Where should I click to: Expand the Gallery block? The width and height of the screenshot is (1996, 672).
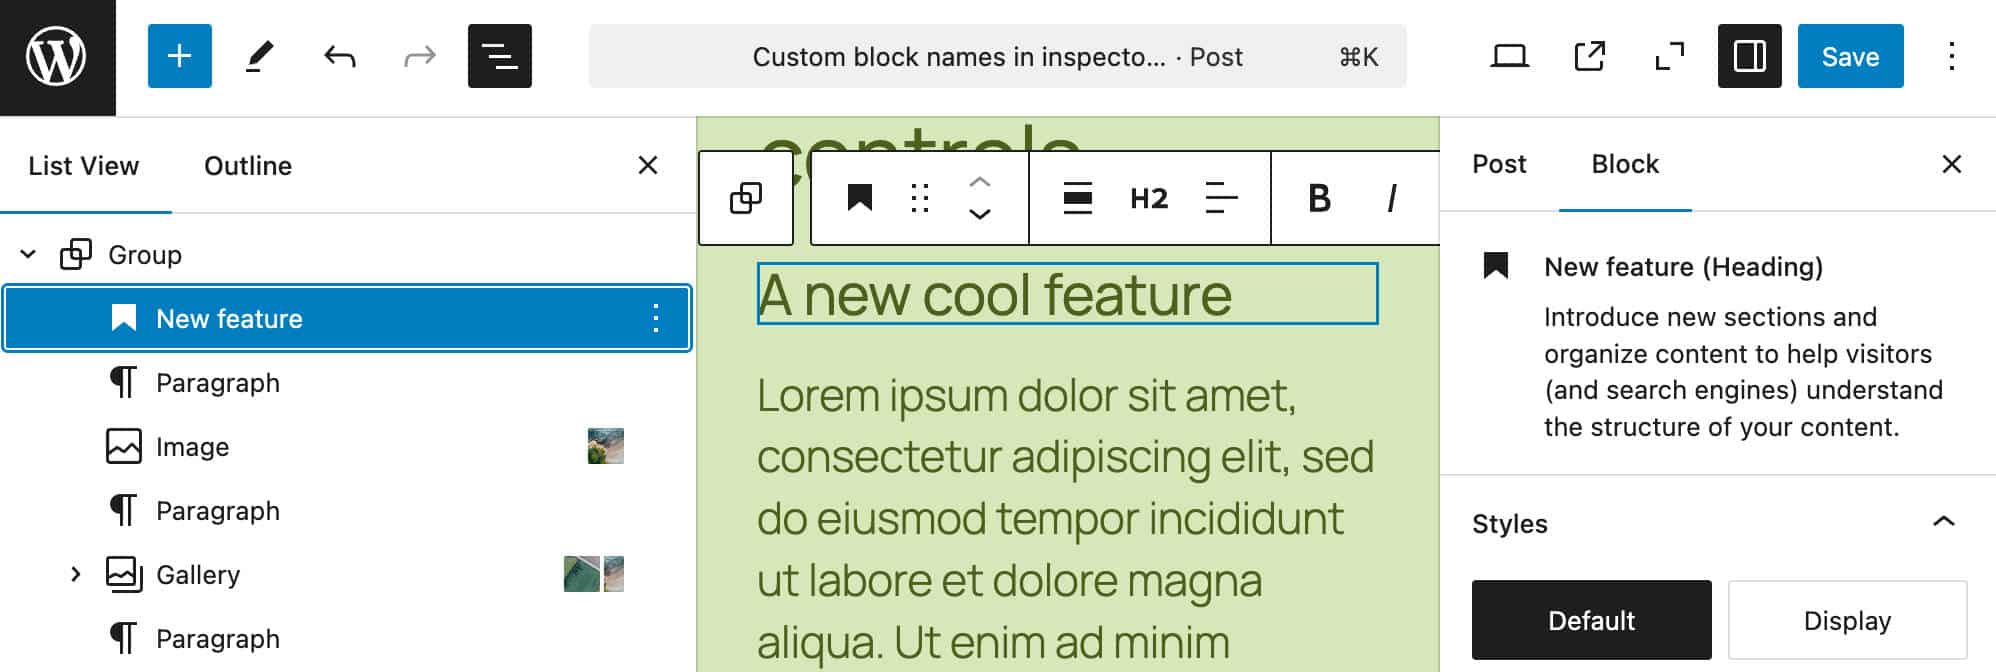tap(76, 574)
